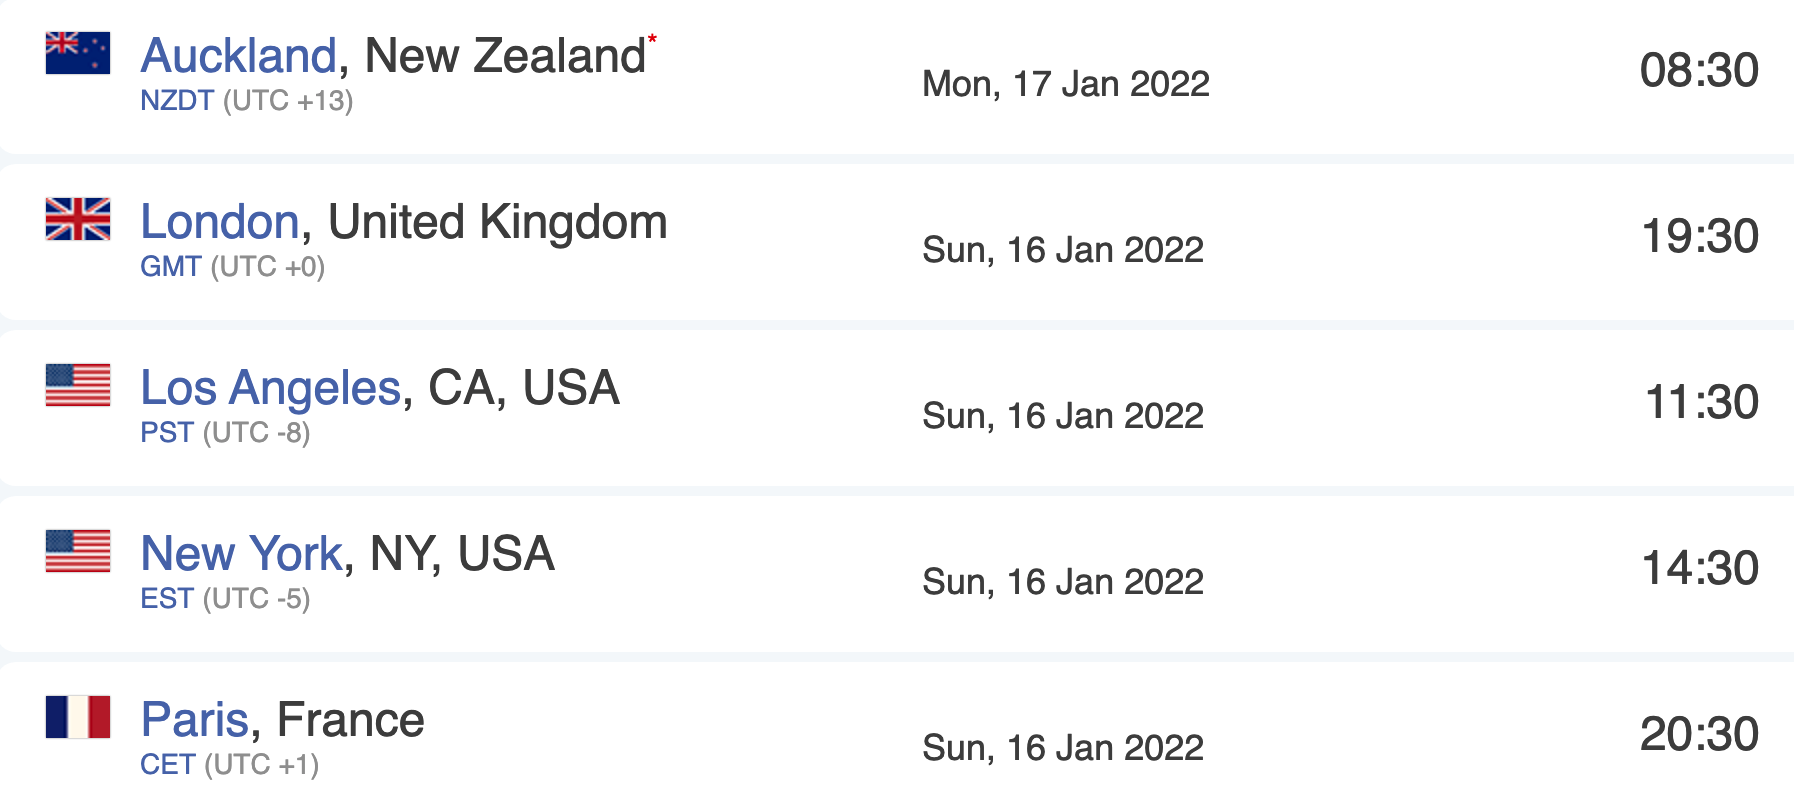Screen dimensions: 1794x808
Task: Open the New York city link
Action: point(241,554)
